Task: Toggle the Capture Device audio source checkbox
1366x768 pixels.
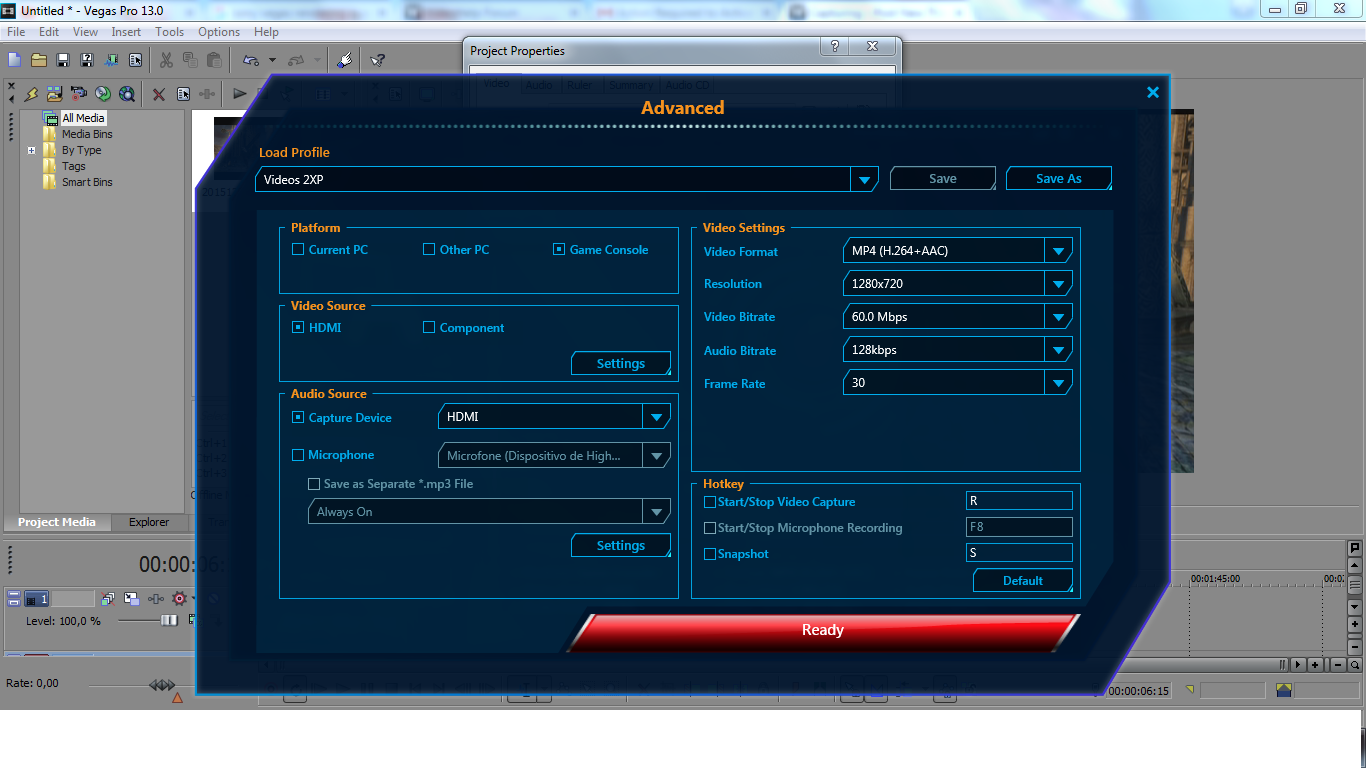Action: pos(298,417)
